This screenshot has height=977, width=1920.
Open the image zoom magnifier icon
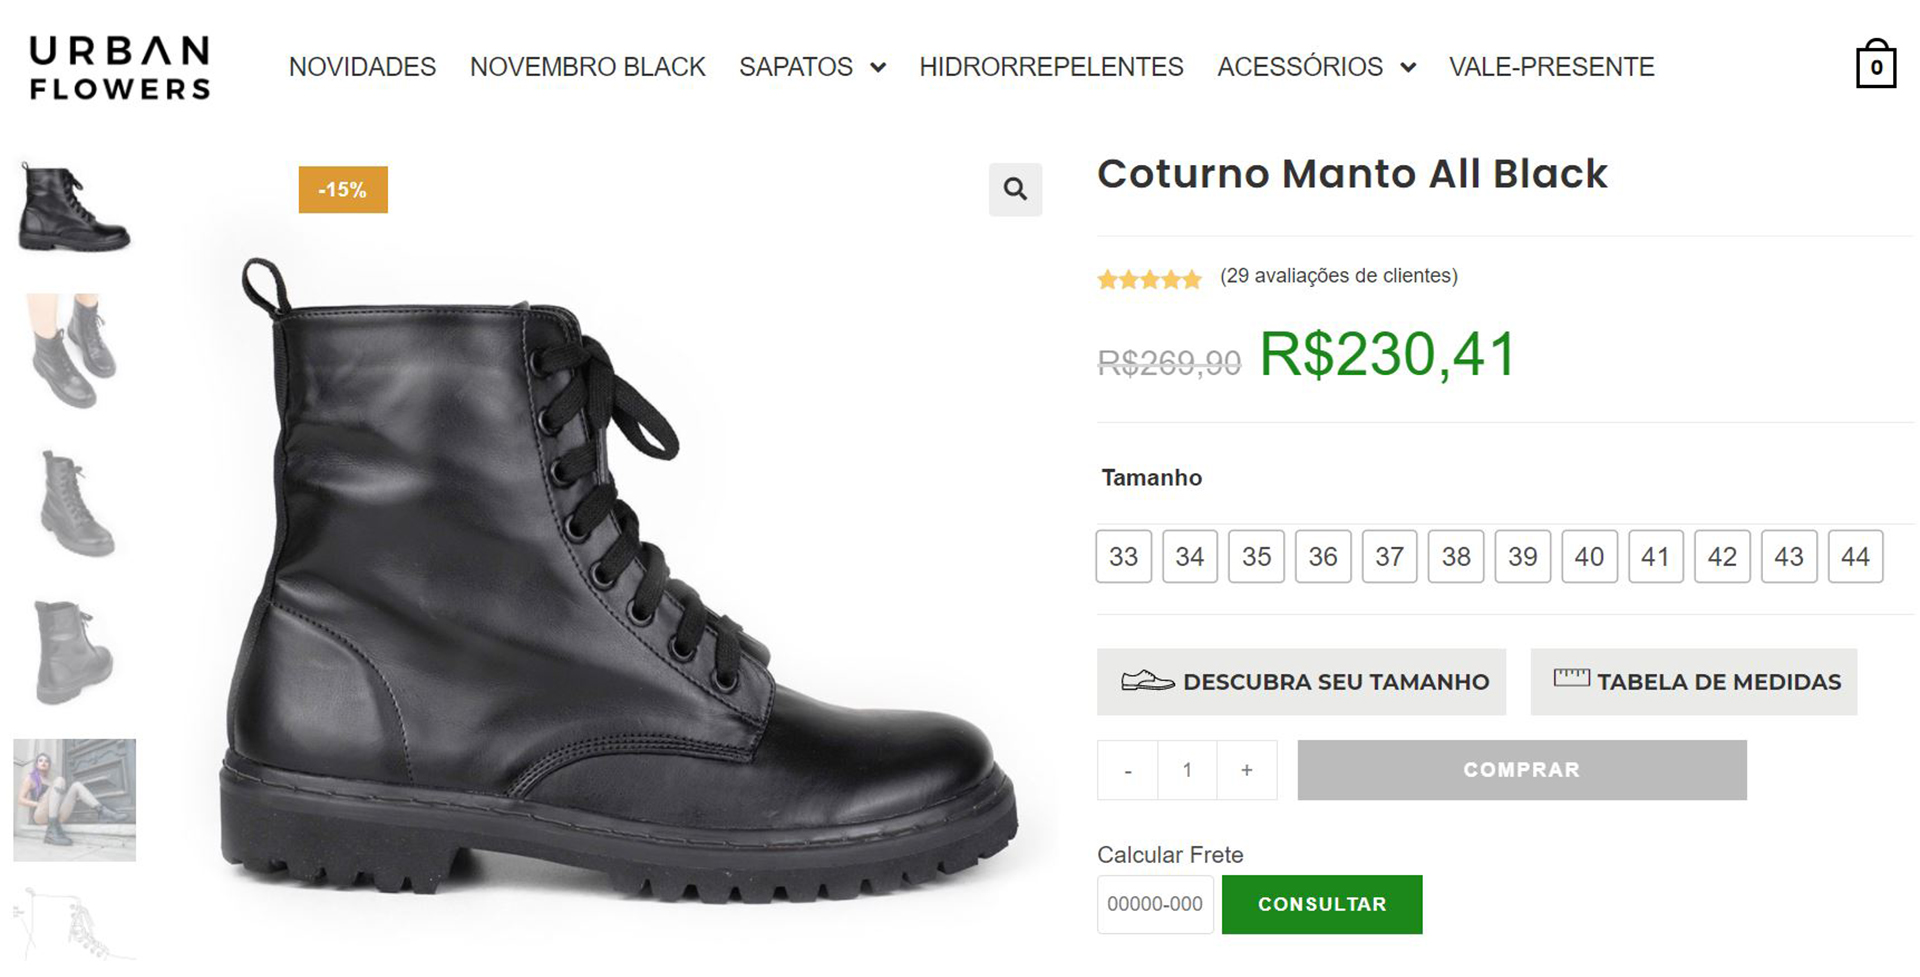(x=1016, y=189)
